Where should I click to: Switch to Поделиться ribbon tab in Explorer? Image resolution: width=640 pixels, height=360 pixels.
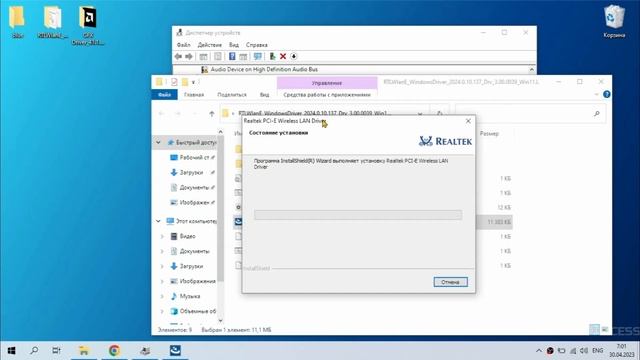pos(232,95)
